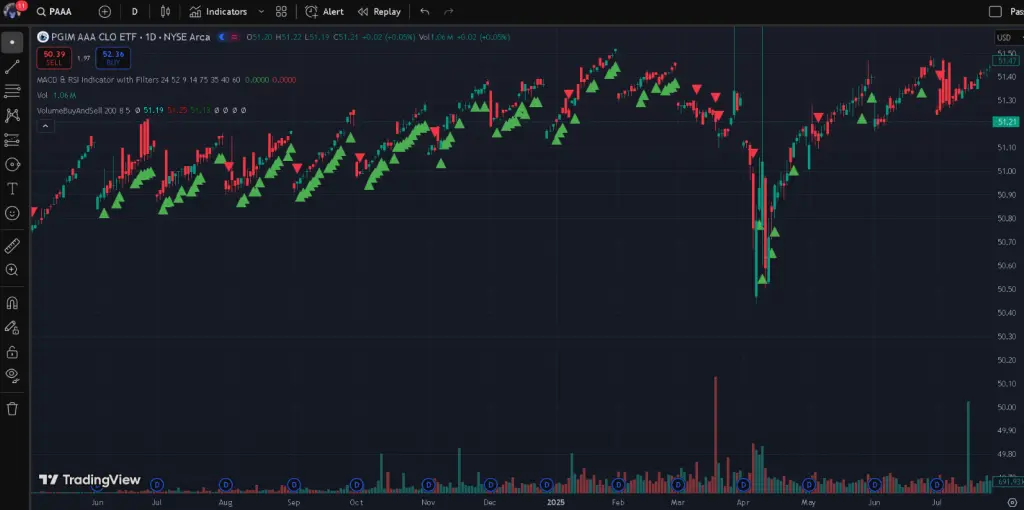The width and height of the screenshot is (1024, 510).
Task: Click the 50.39 SELL button
Action: [54, 58]
